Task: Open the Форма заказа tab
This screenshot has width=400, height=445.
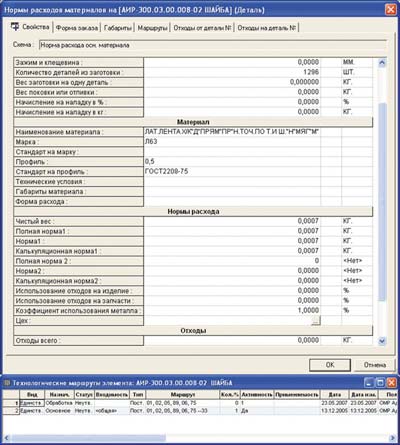Action: point(77,28)
